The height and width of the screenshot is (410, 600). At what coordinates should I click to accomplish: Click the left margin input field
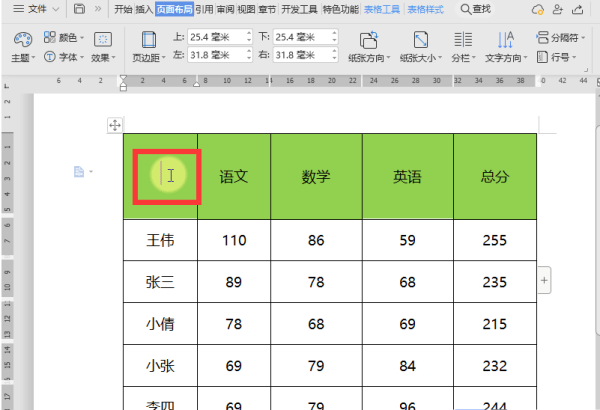(217, 55)
